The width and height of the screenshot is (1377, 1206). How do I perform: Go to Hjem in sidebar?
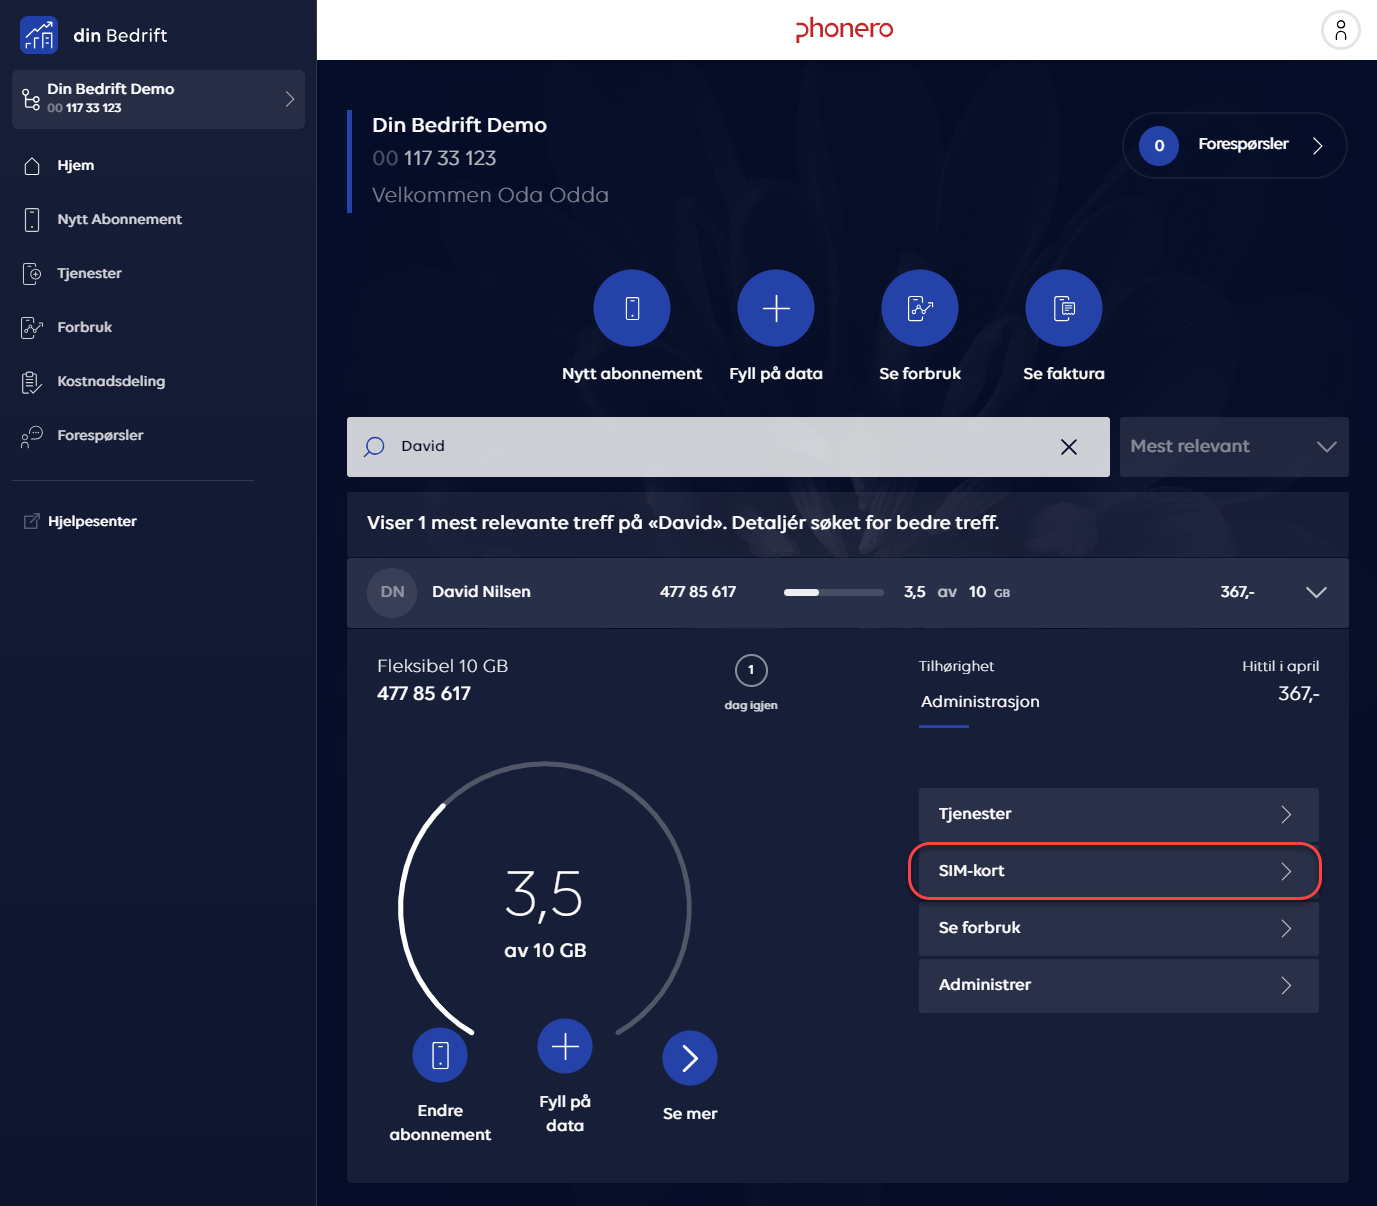coord(76,166)
